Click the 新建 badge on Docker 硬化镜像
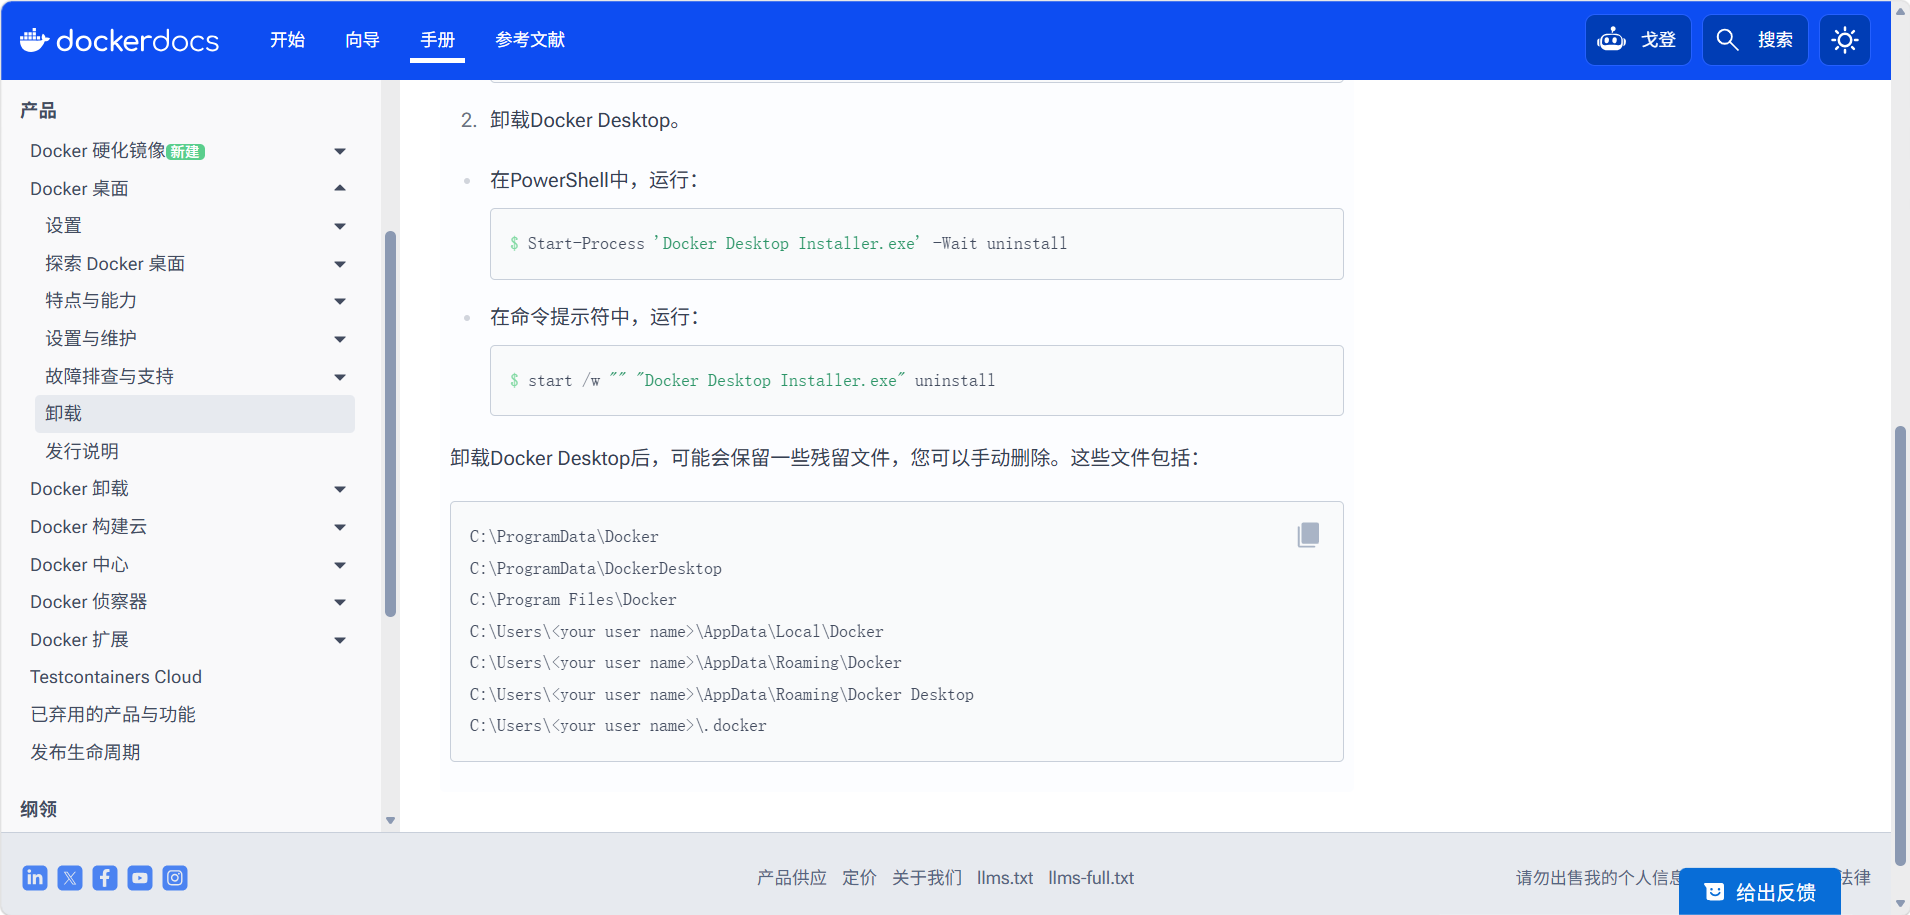1910x915 pixels. [185, 152]
